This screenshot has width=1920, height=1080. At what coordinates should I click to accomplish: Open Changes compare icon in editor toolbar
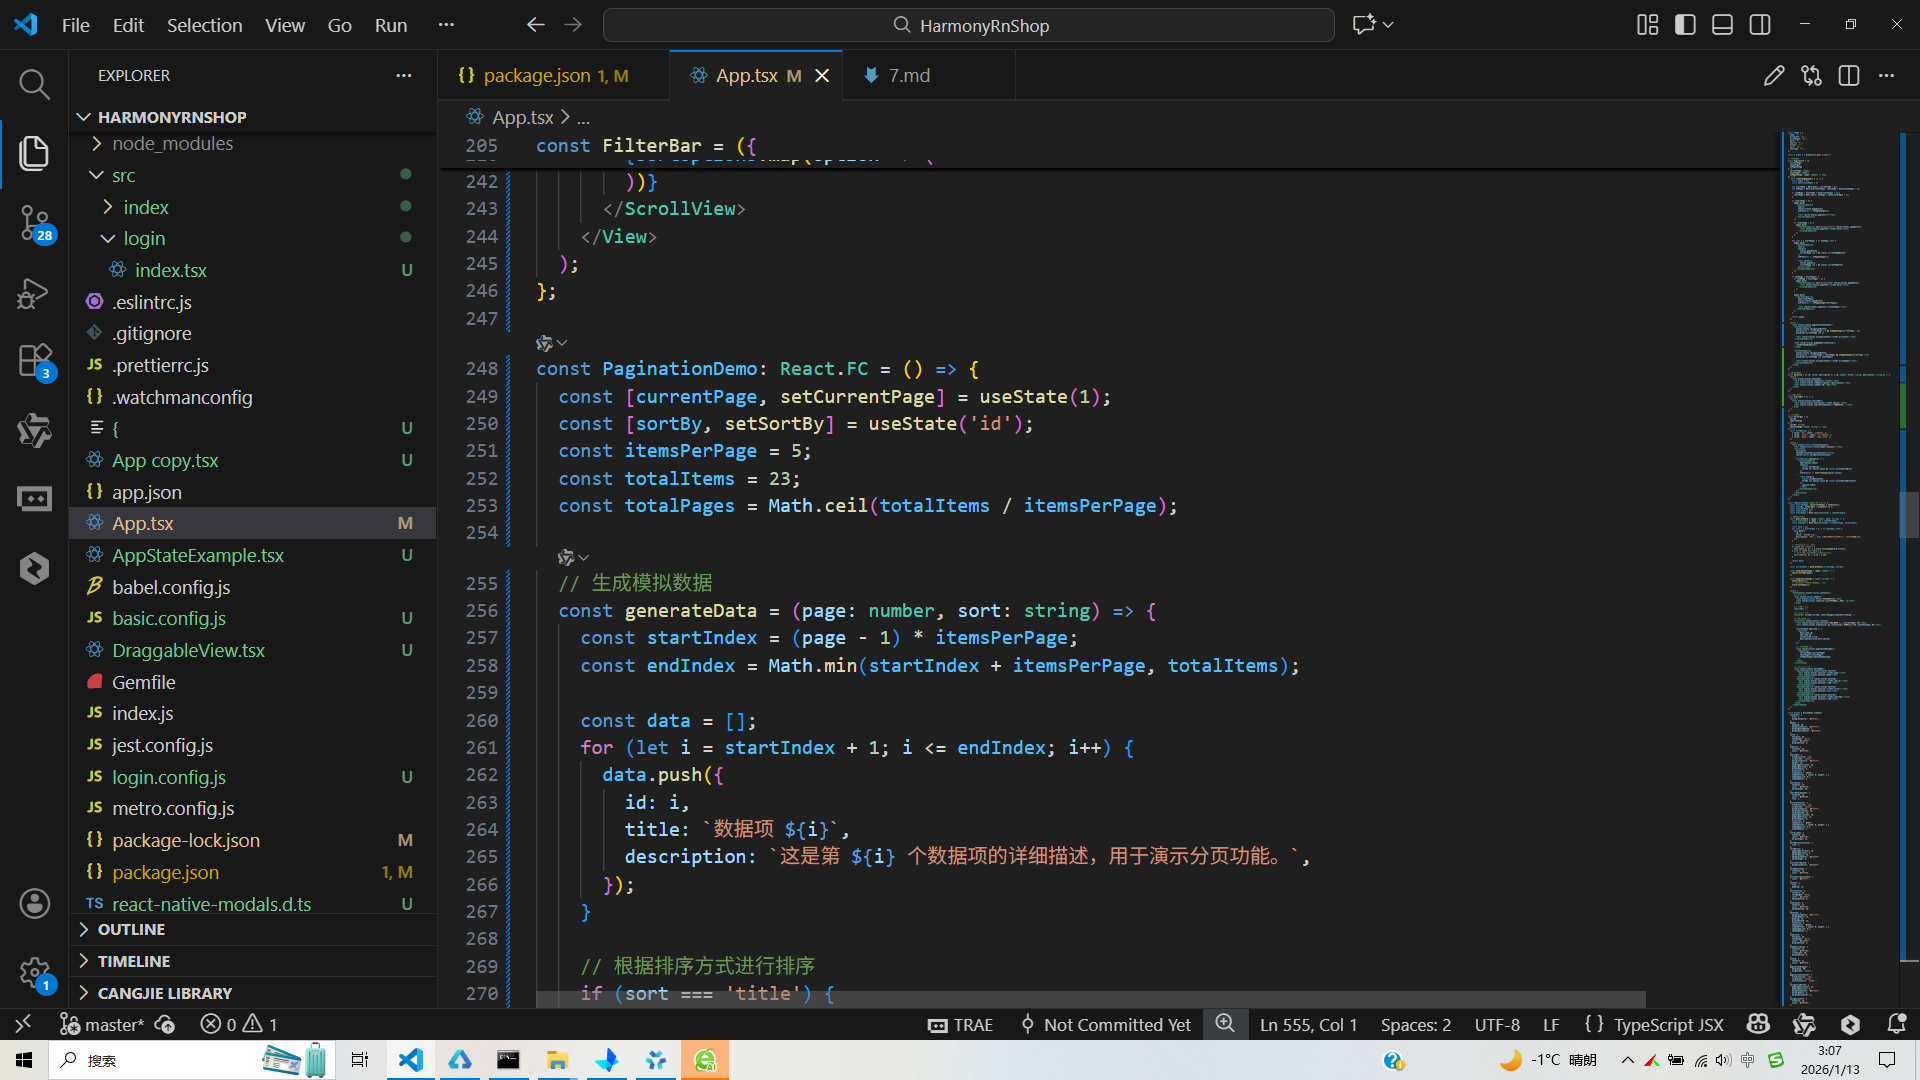pyautogui.click(x=1811, y=76)
